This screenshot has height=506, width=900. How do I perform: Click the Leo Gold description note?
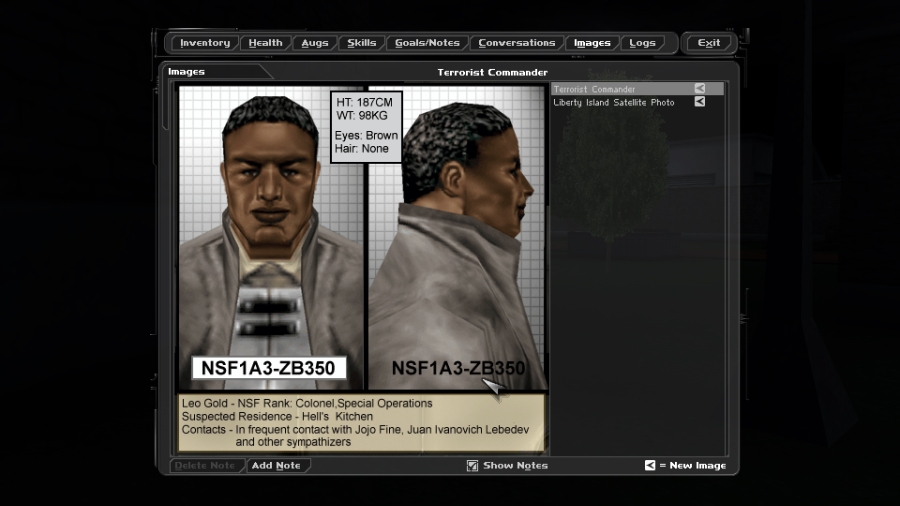coord(361,423)
